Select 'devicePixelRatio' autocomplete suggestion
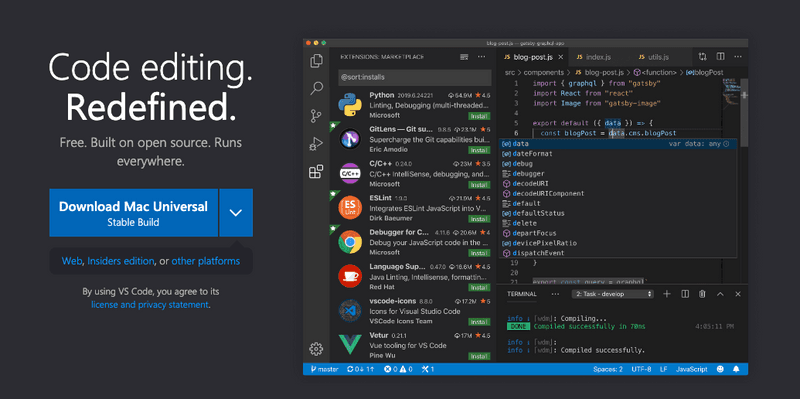This screenshot has width=800, height=399. 618,243
